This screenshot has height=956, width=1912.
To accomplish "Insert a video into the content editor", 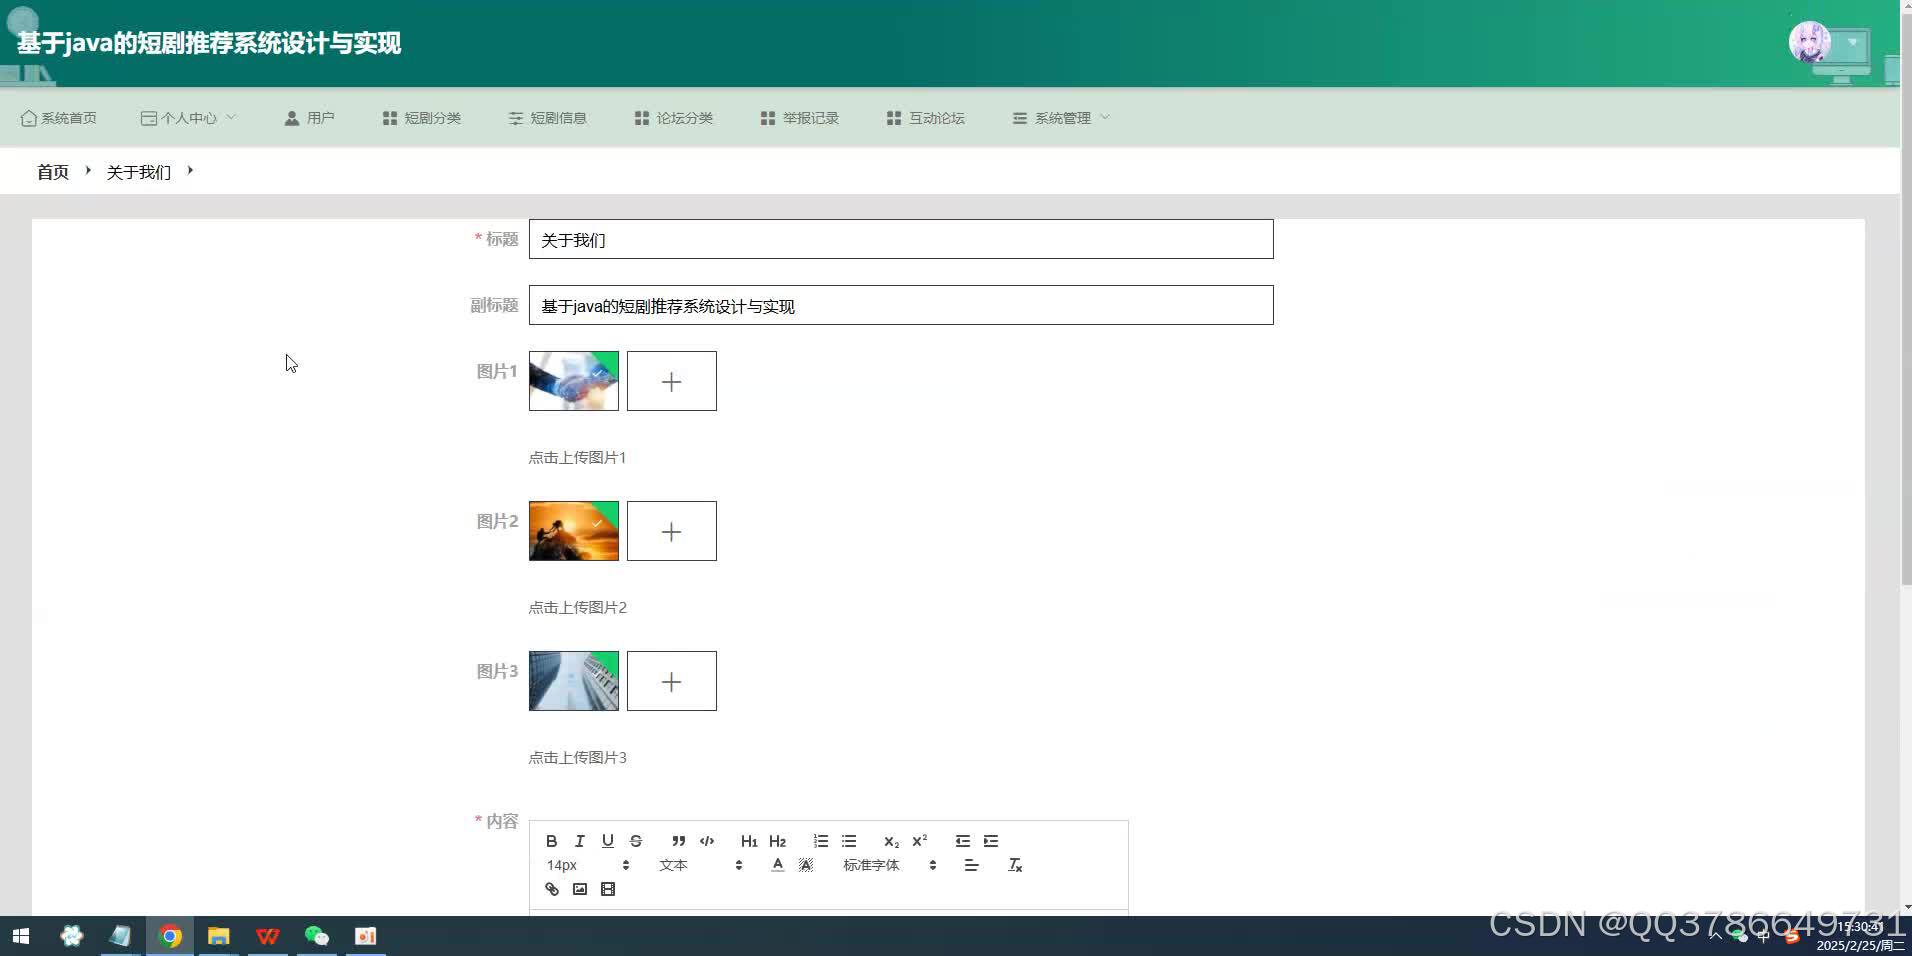I will [608, 889].
